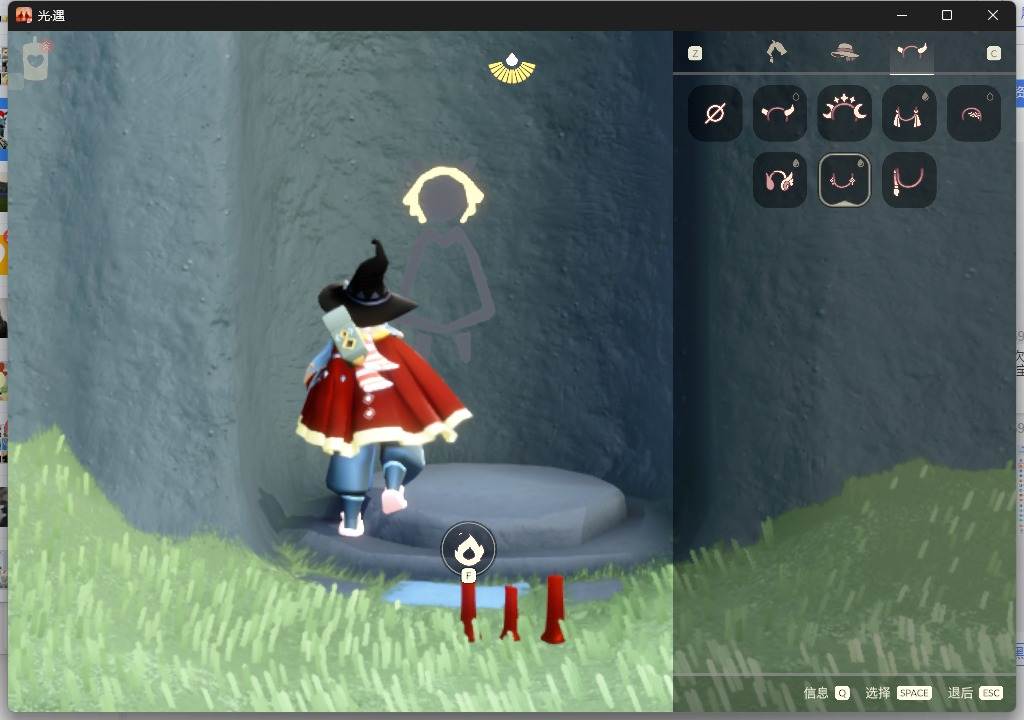The height and width of the screenshot is (720, 1024).
Task: Equip the pink ear and wing accessory
Action: (780, 180)
